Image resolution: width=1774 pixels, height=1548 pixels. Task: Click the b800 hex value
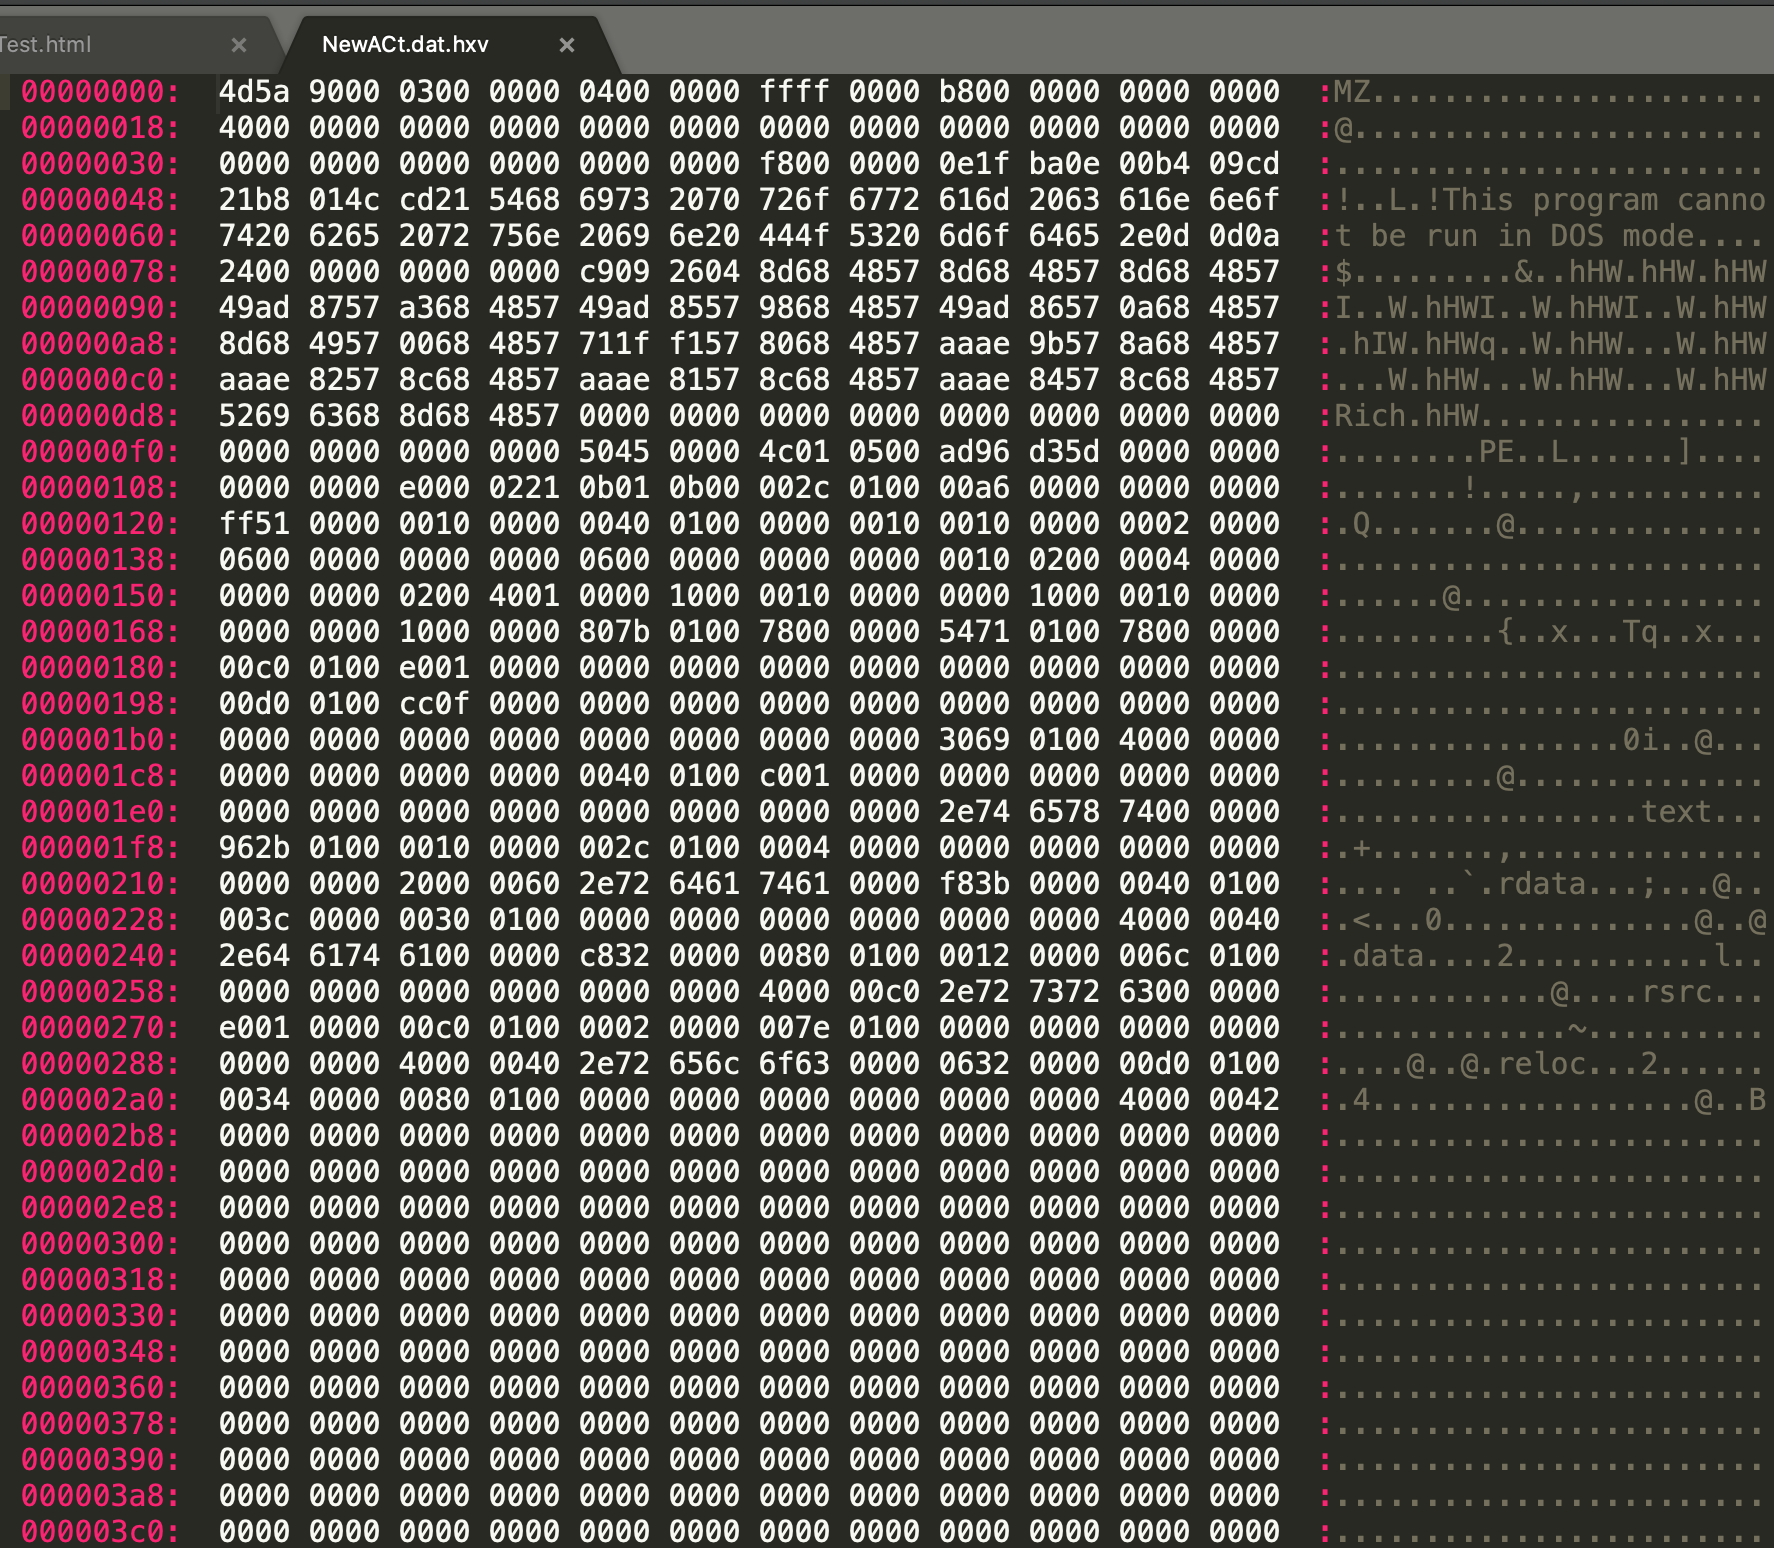(x=974, y=92)
